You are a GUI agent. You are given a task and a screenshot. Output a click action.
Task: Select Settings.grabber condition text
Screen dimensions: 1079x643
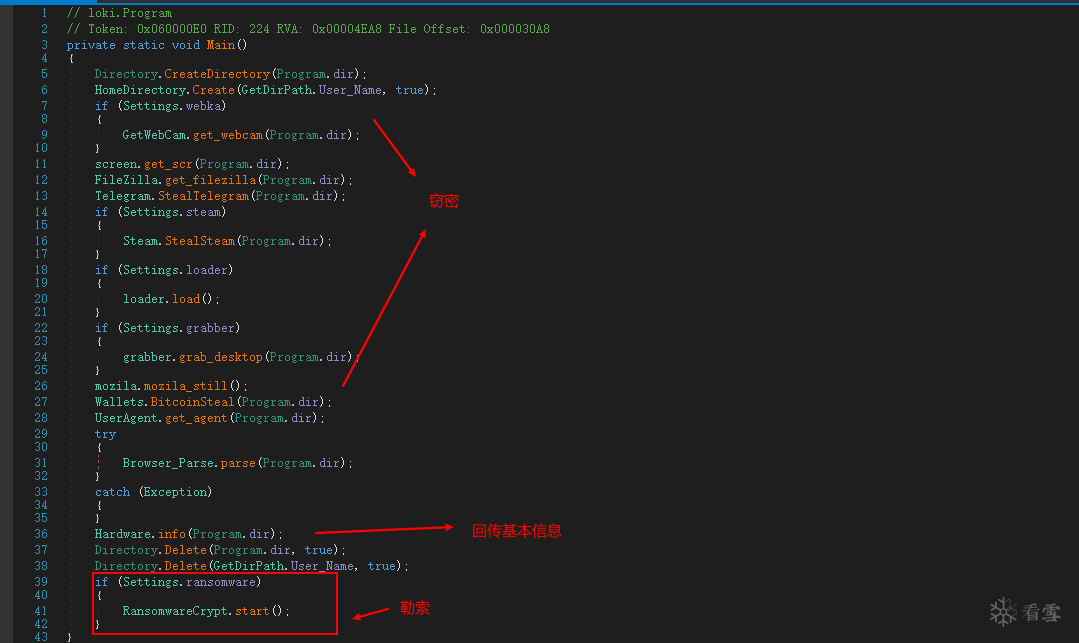(179, 328)
